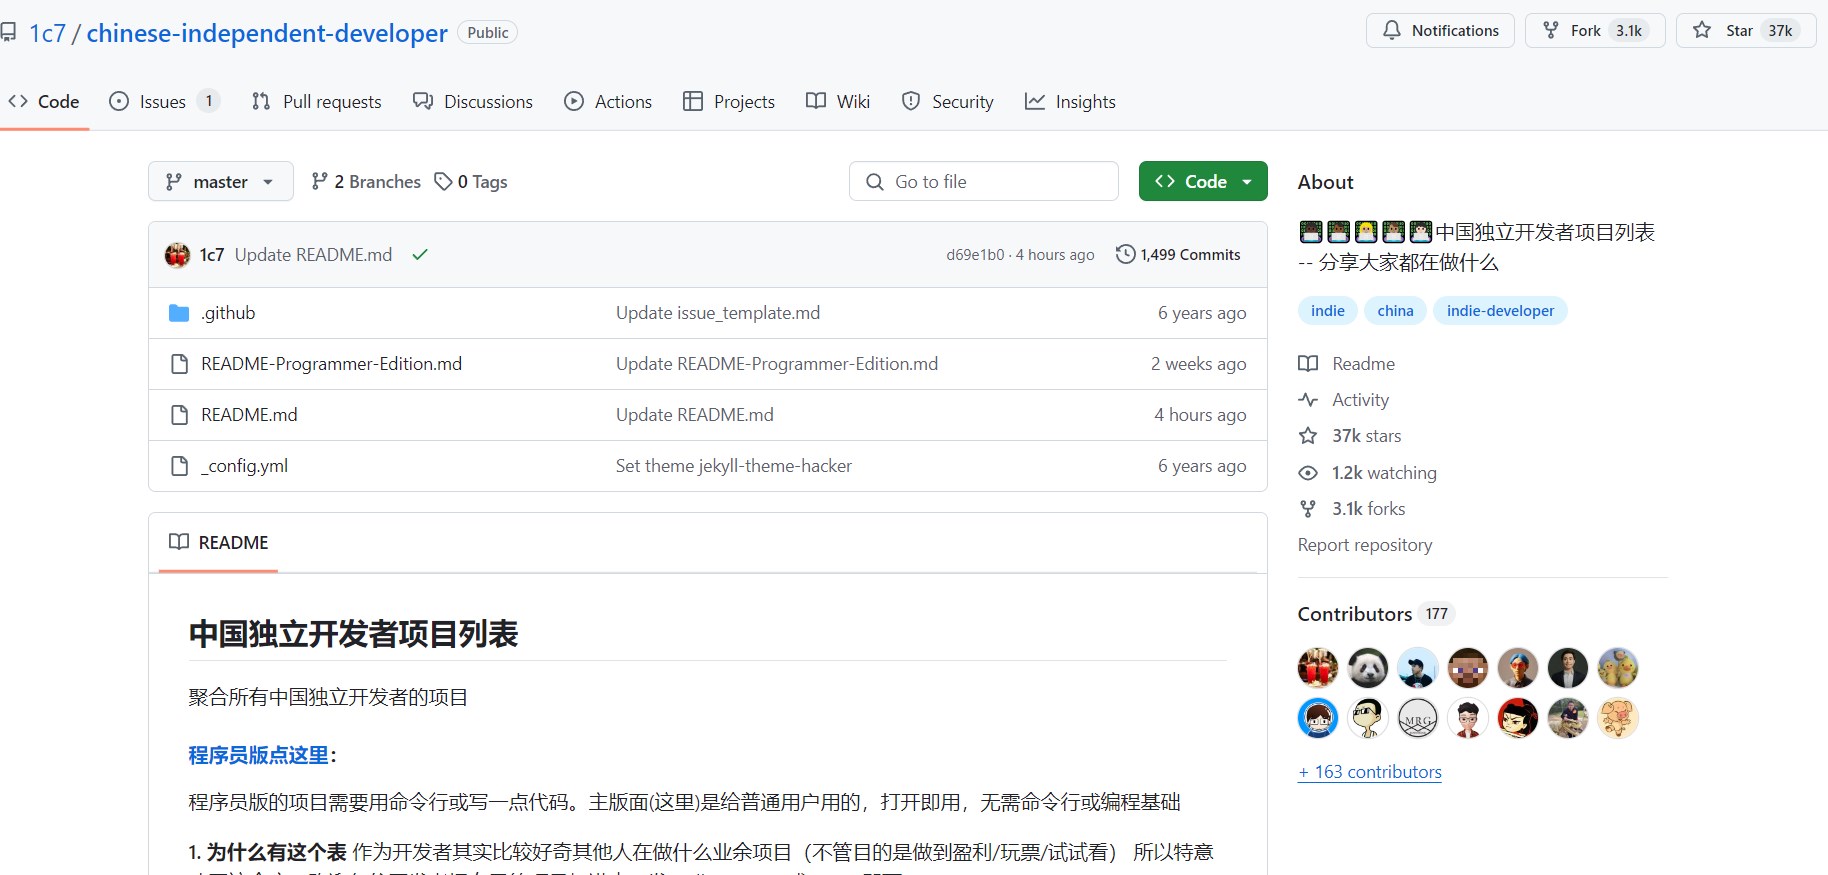The width and height of the screenshot is (1828, 875).
Task: Click the panda contributor avatar
Action: pos(1368,668)
